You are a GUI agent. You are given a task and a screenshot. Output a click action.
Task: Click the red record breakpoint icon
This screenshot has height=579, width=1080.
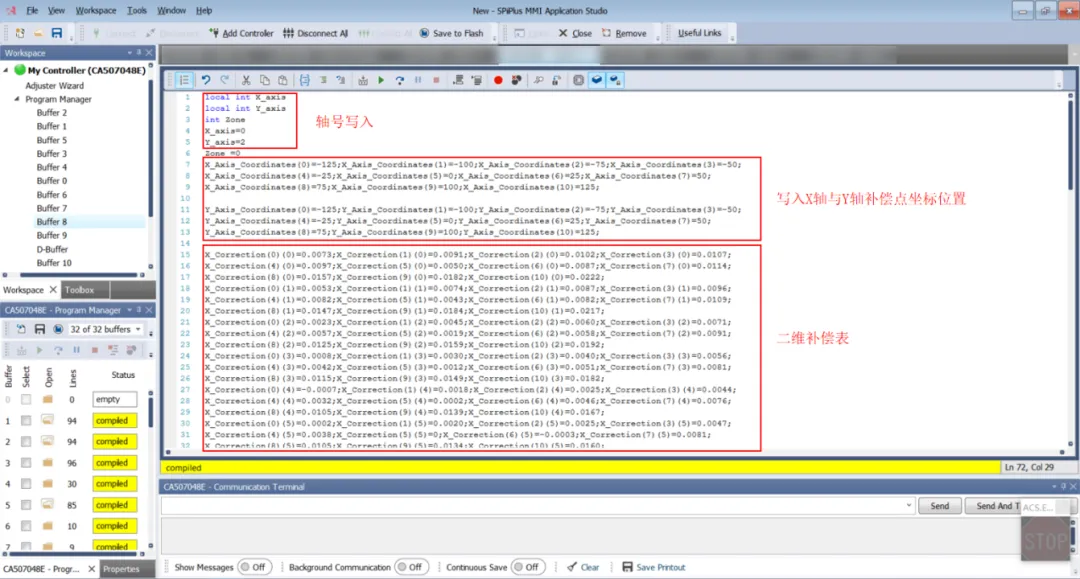[498, 80]
